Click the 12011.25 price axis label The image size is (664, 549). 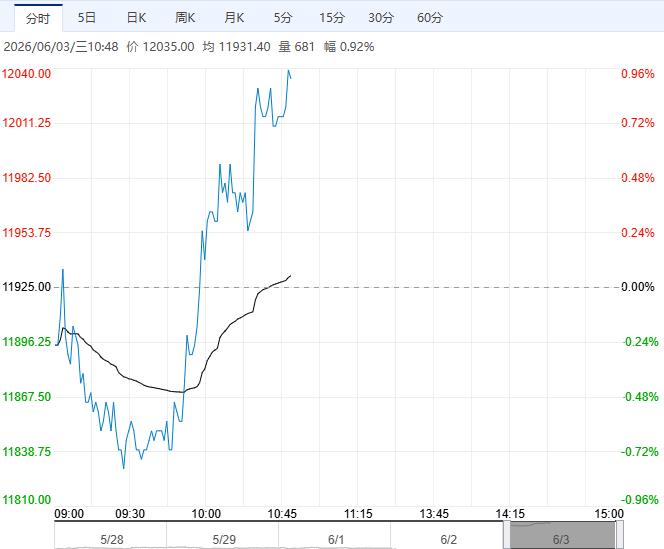pos(26,123)
